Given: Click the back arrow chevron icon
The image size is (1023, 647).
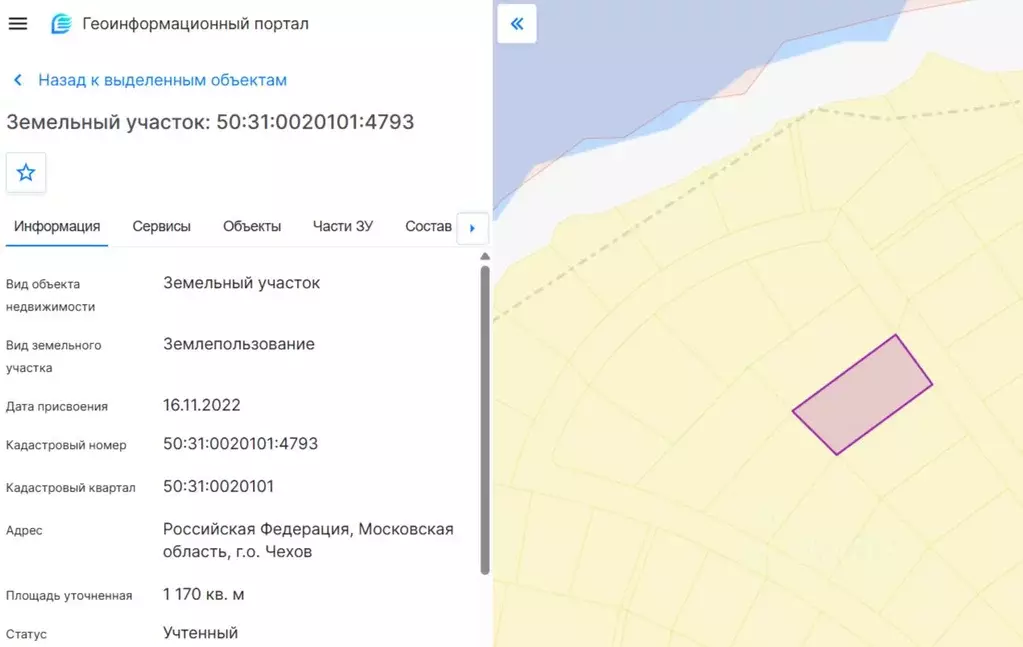Looking at the screenshot, I should click(18, 80).
